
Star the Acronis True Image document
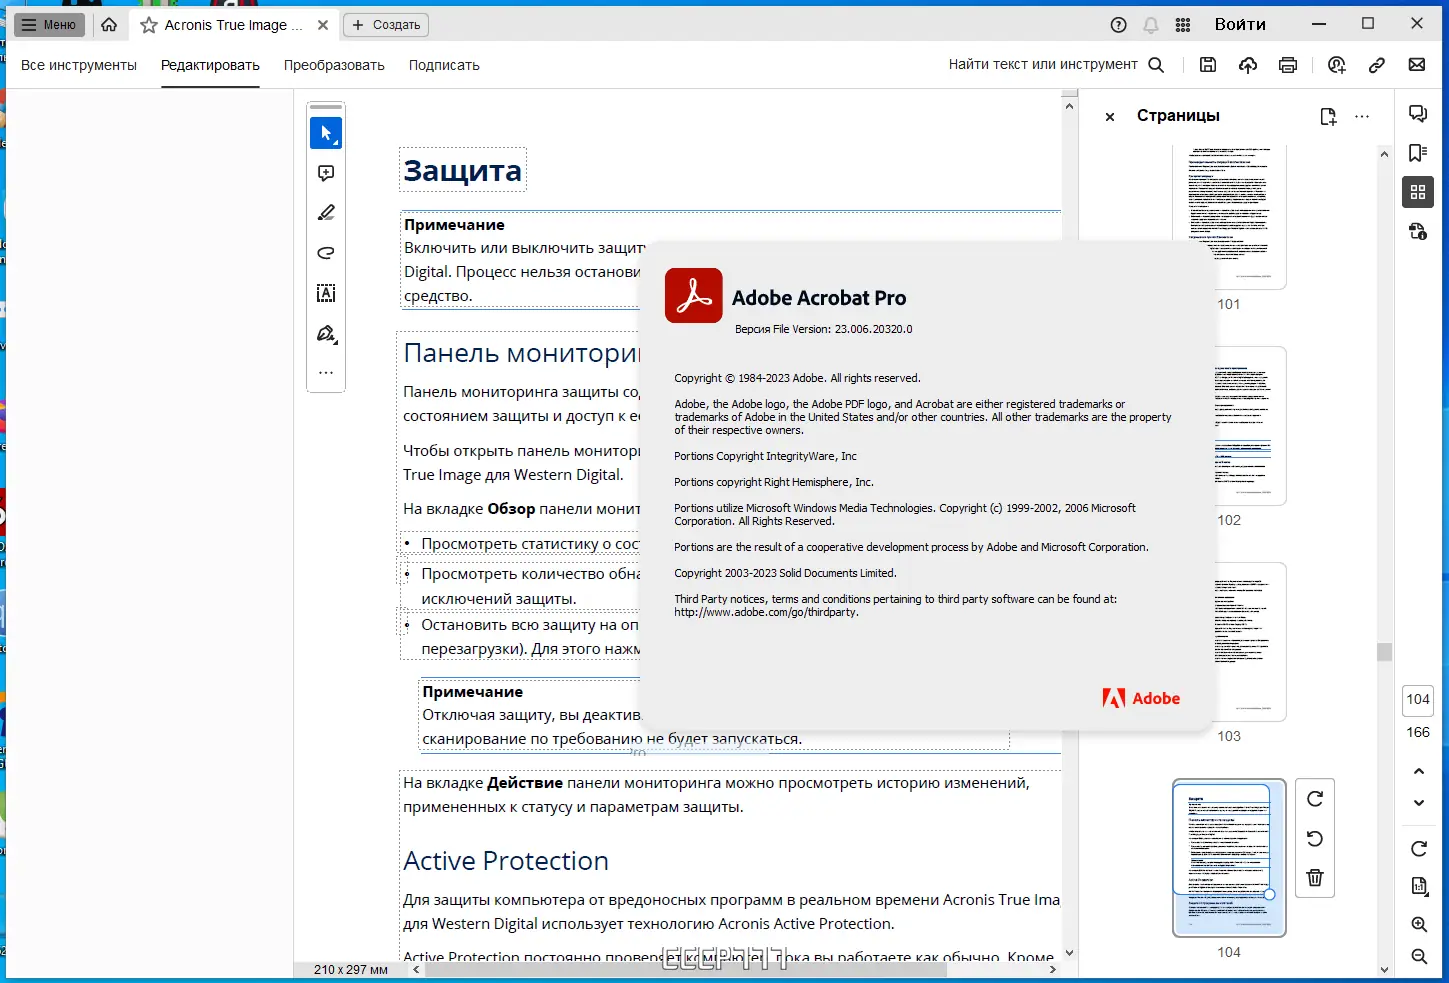[149, 25]
